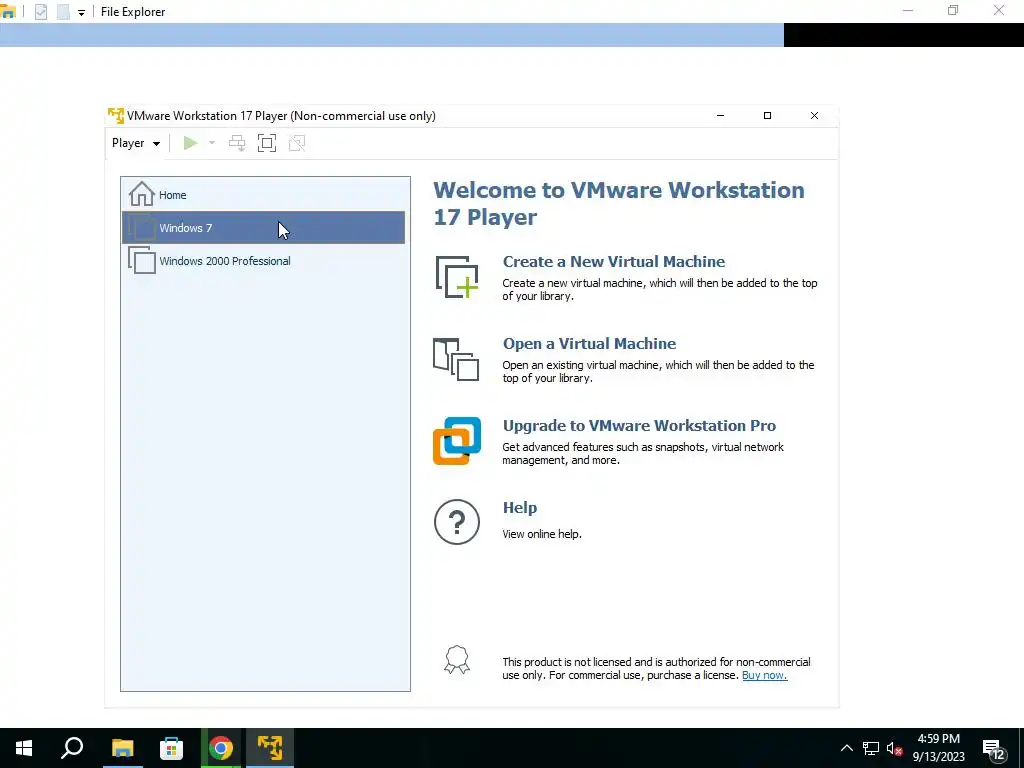Click Upgrade to VMware Workstation Pro link
Viewport: 1024px width, 768px height.
[639, 426]
